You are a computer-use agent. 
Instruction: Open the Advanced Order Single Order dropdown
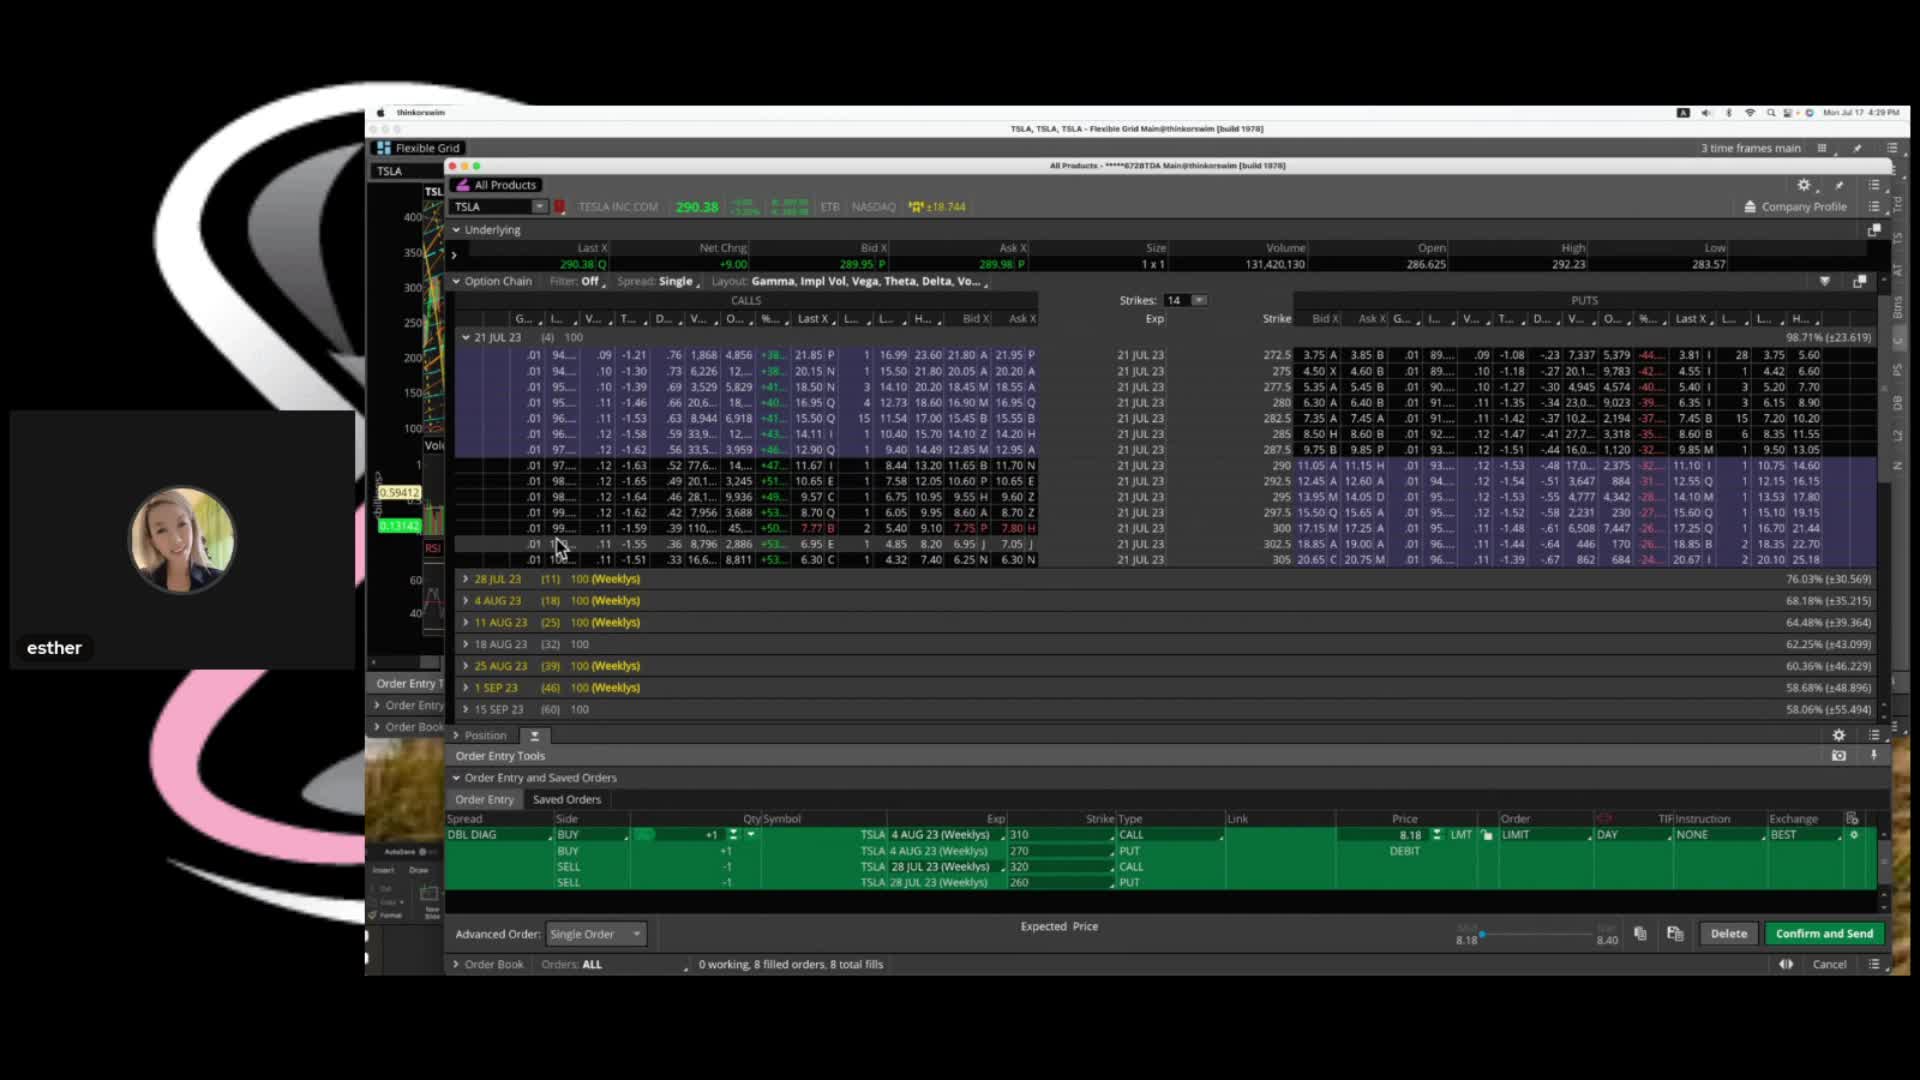coord(596,934)
